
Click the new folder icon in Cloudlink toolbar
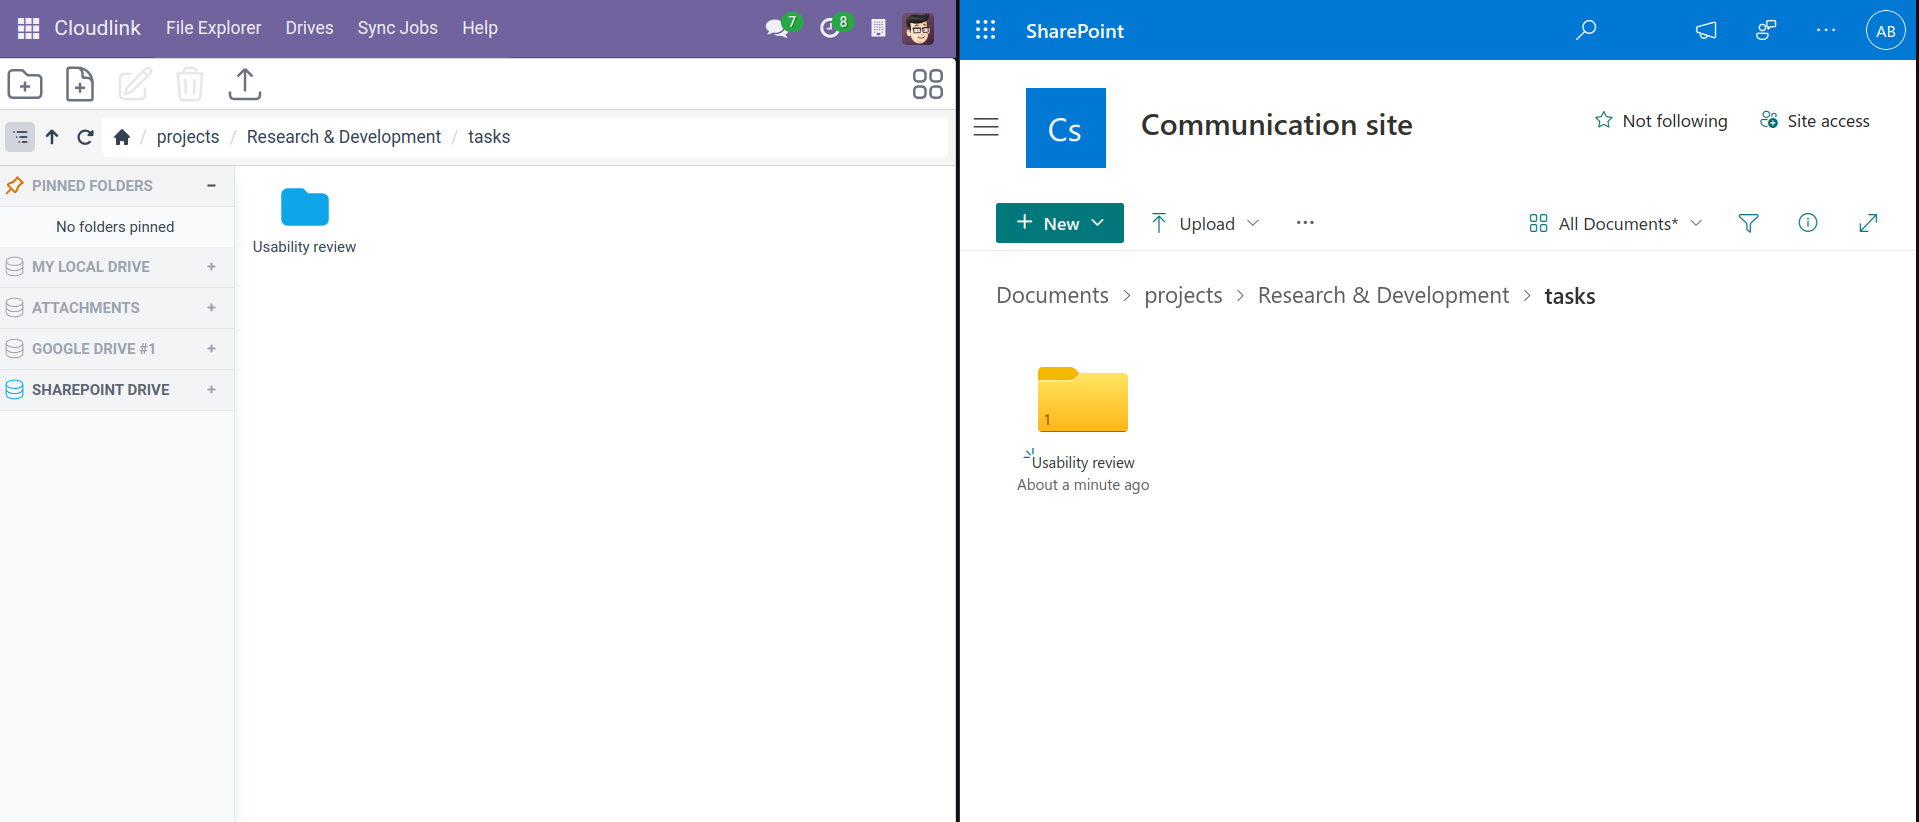(x=25, y=84)
